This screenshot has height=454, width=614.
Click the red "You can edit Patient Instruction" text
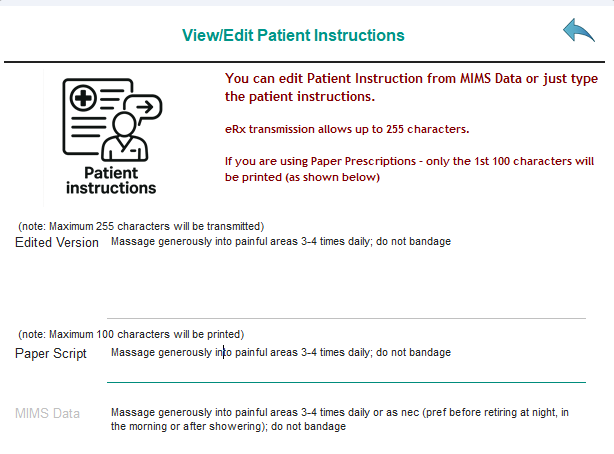tap(411, 87)
